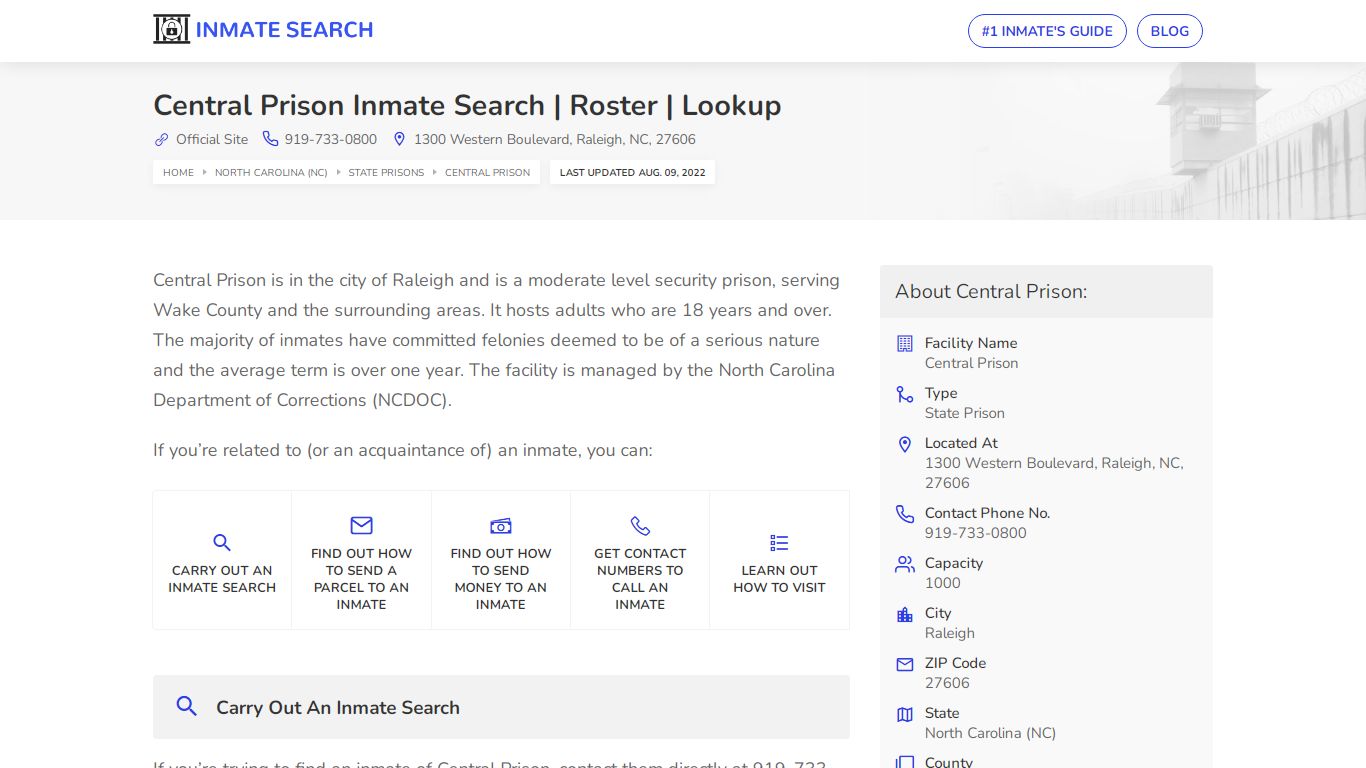Click the link icon beside Official Site
The height and width of the screenshot is (768, 1366).
(x=161, y=139)
